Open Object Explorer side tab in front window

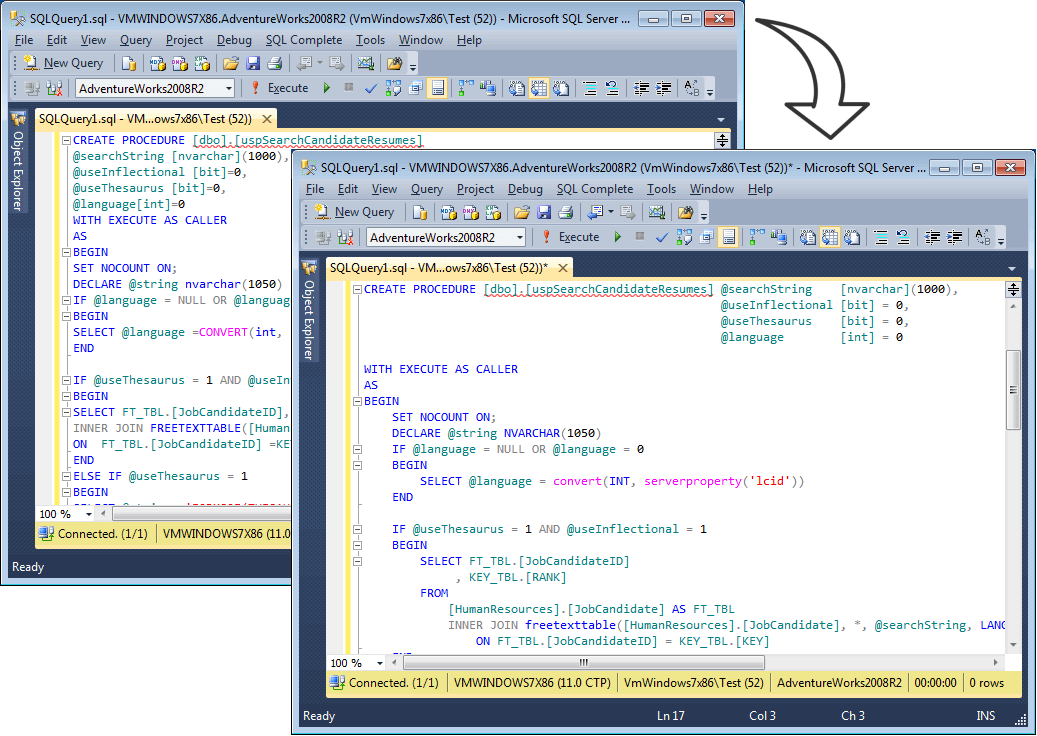click(309, 311)
